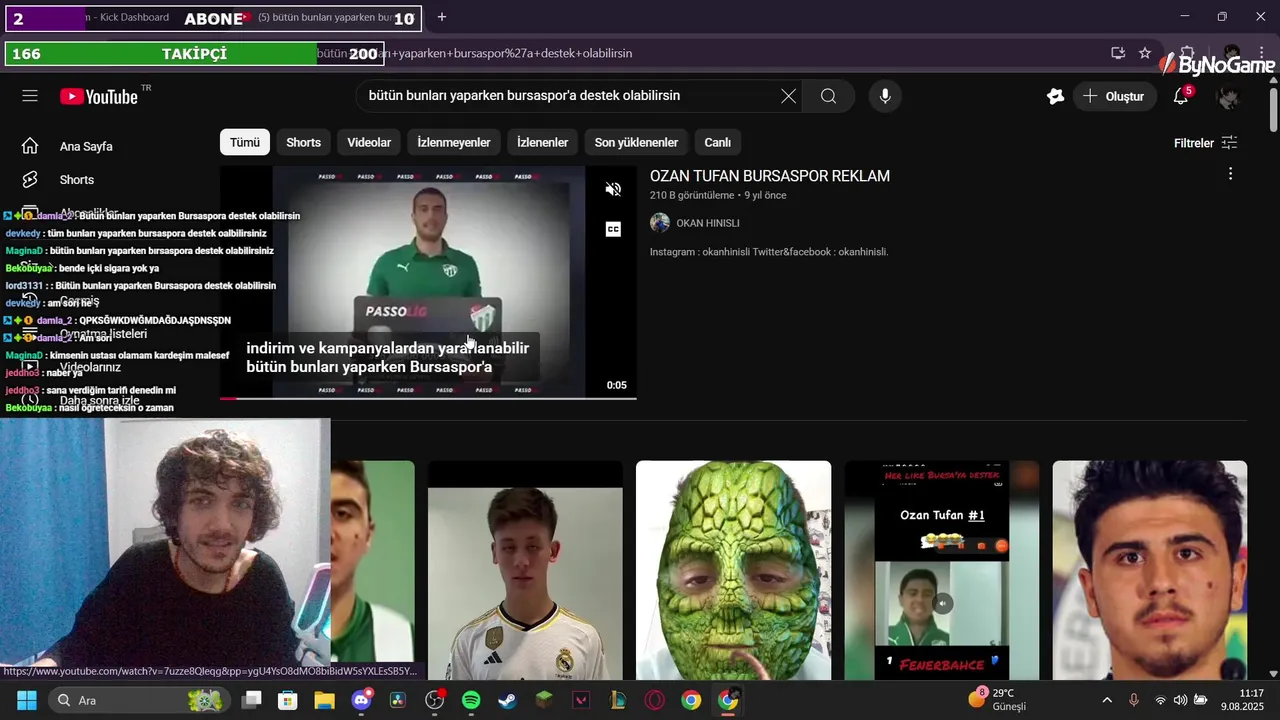Click the magnifying glass search button

pos(828,96)
